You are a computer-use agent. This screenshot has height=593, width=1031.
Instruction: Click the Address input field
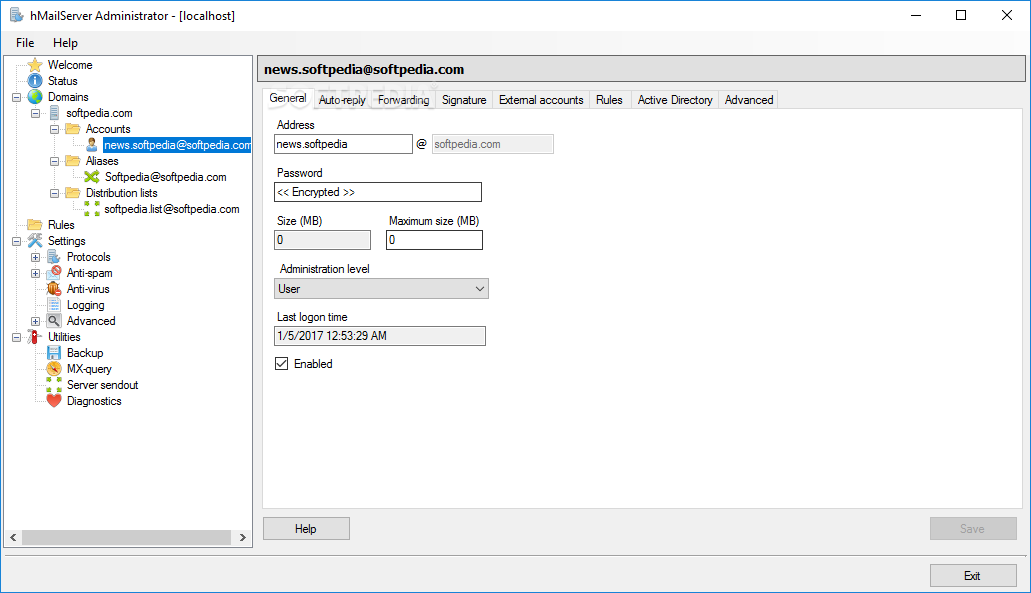[x=343, y=144]
